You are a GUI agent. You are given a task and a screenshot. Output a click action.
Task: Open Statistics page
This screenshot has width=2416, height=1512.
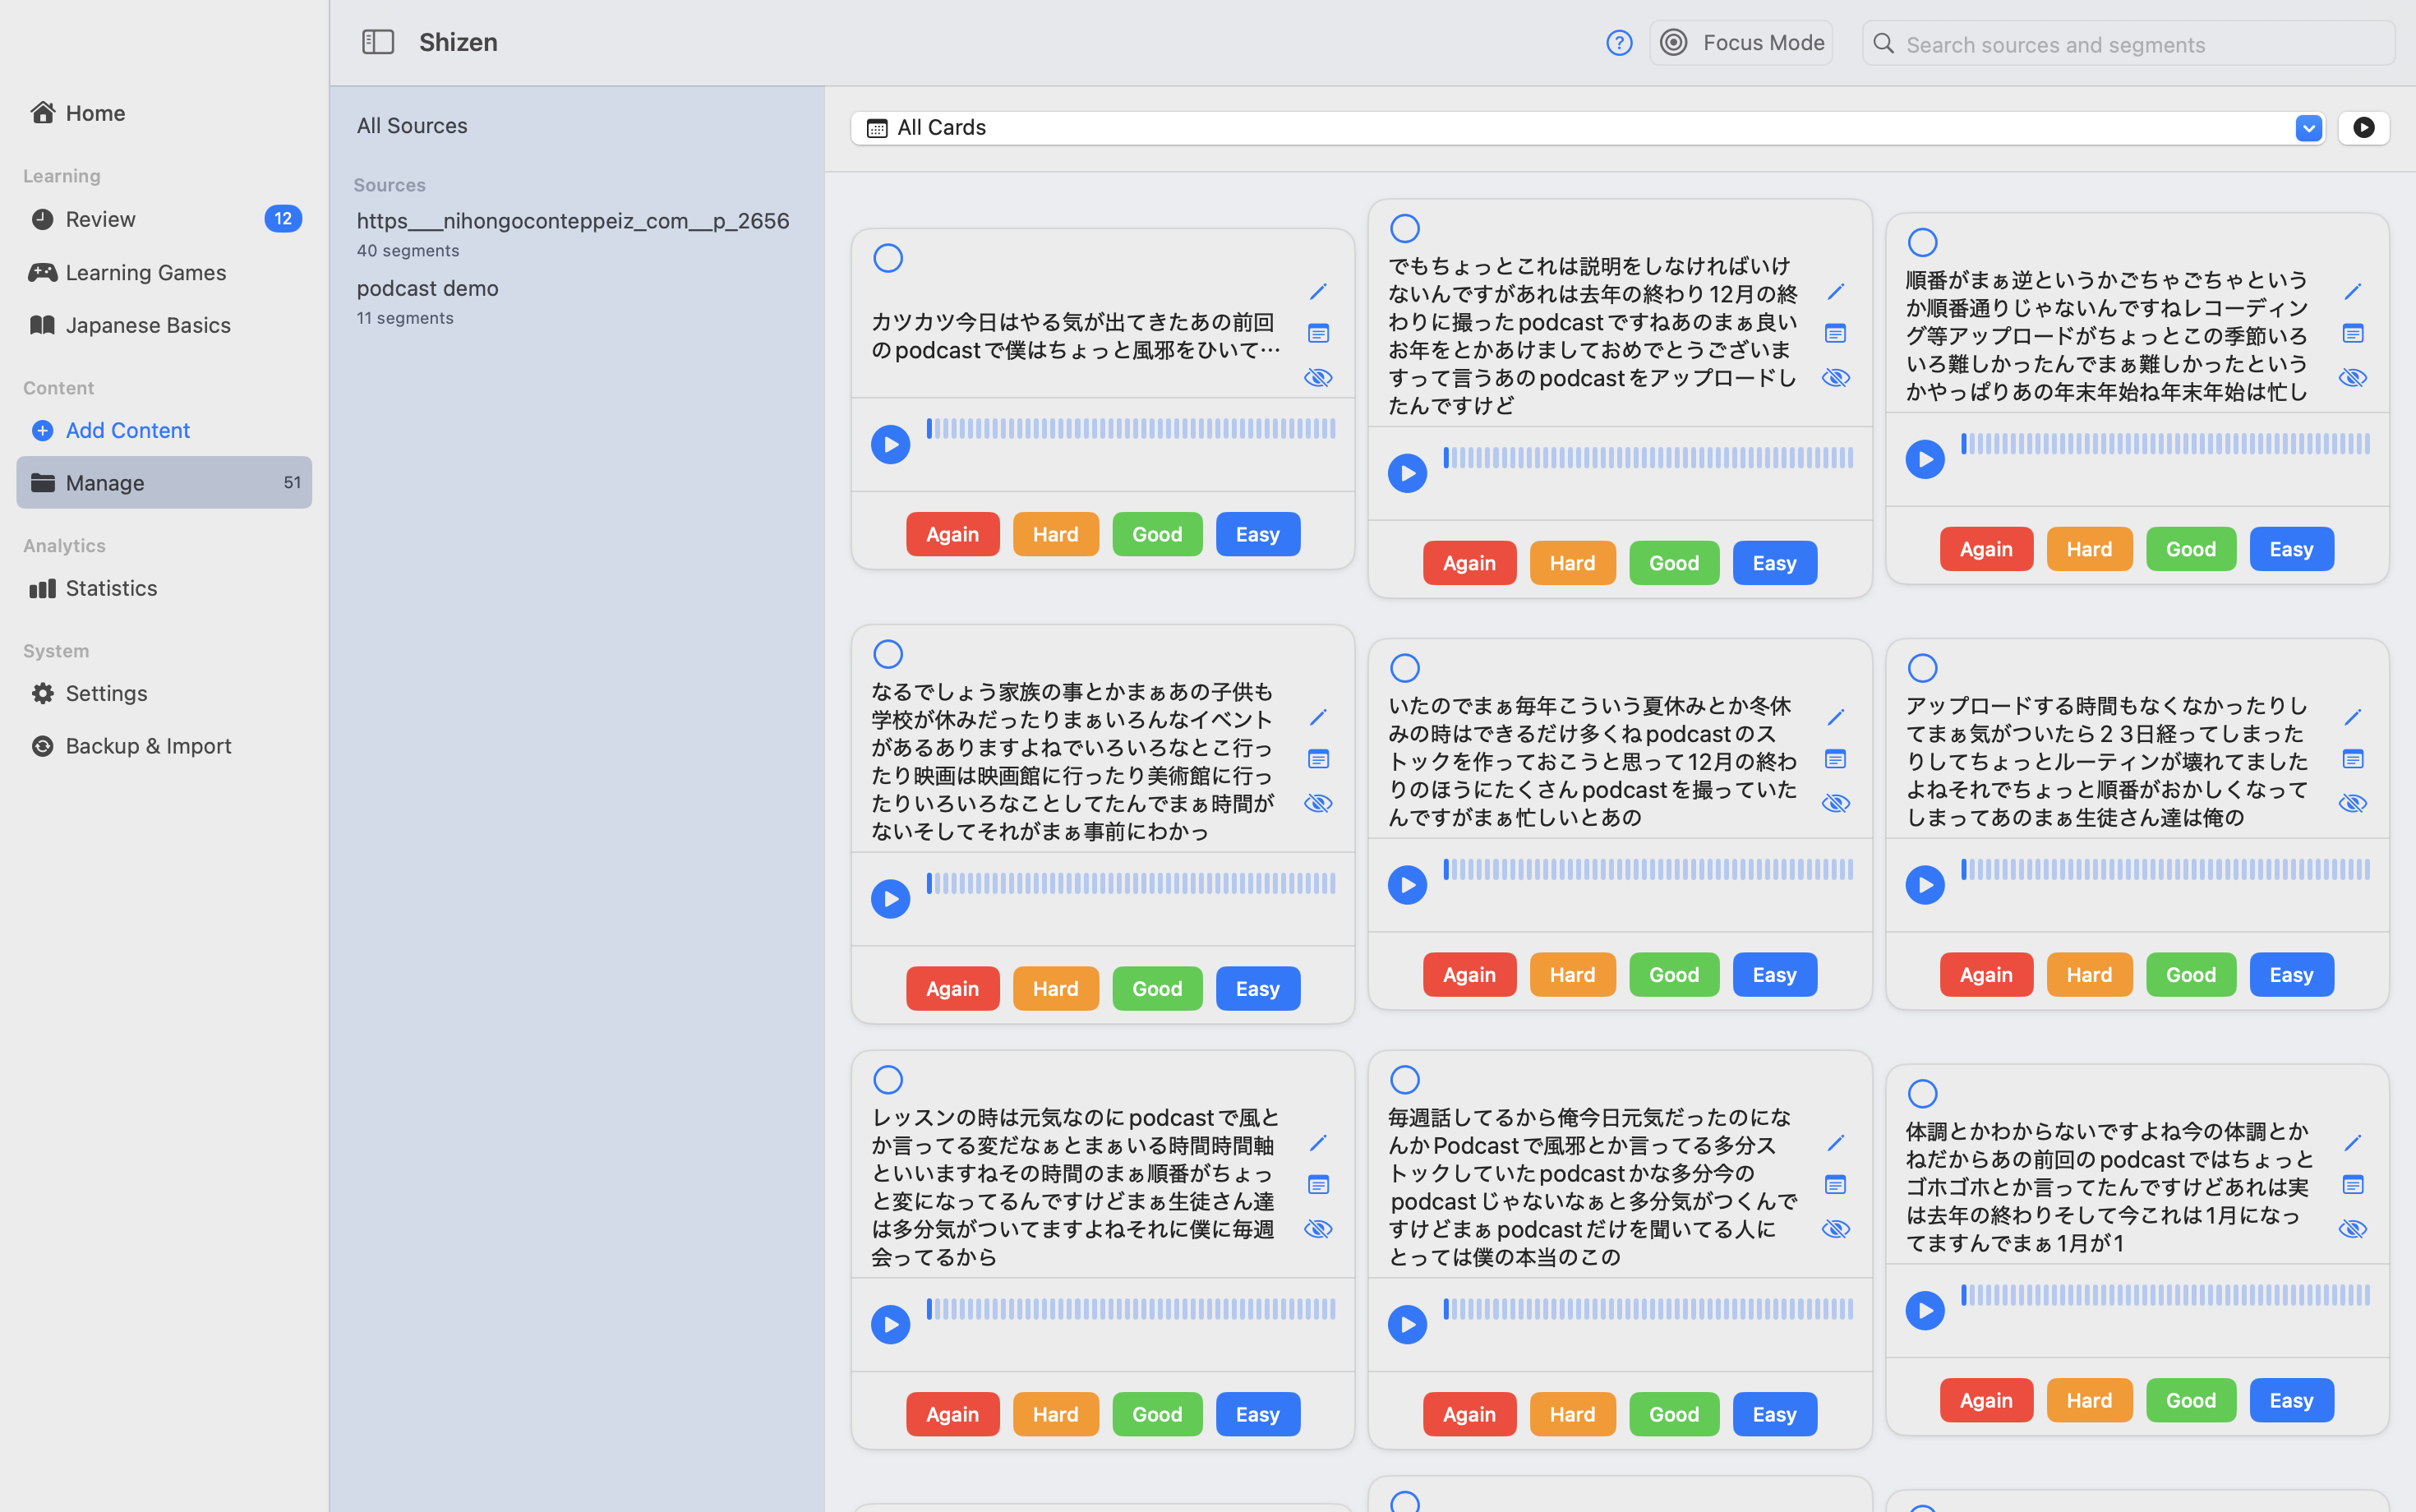click(164, 588)
